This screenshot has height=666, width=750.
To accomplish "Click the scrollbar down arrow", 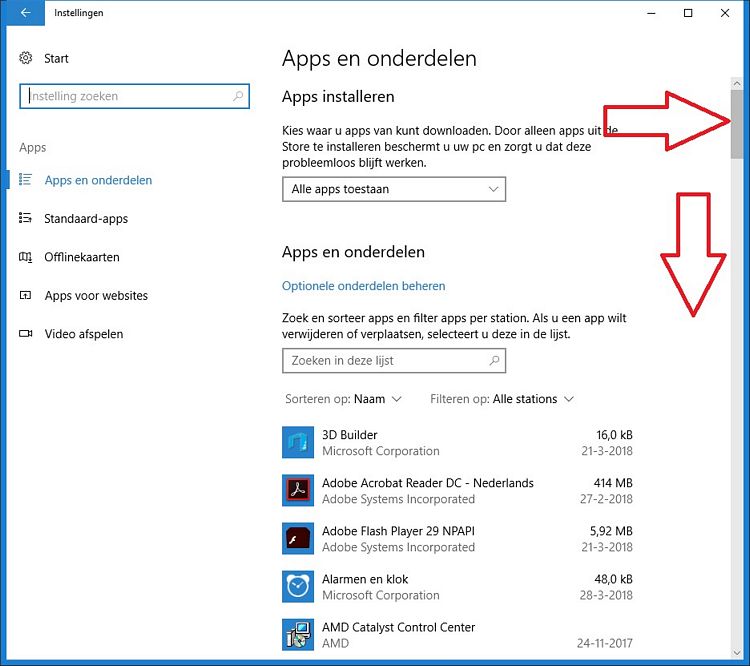I will (737, 653).
